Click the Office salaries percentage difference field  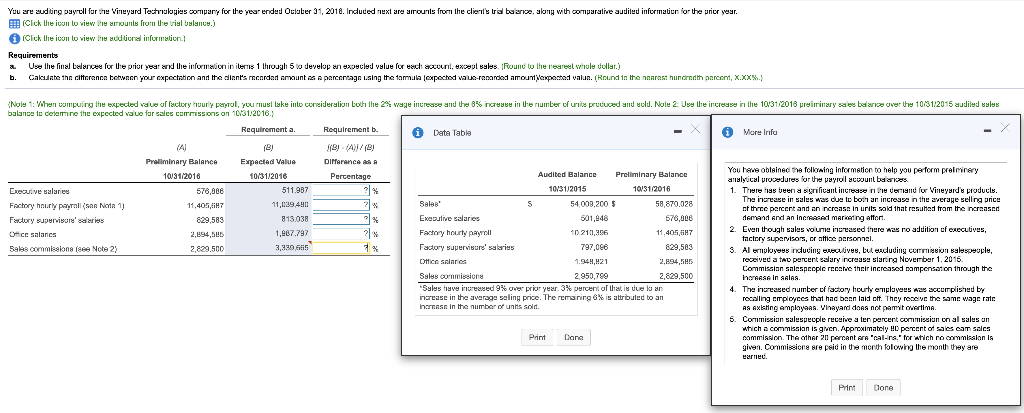[342, 234]
